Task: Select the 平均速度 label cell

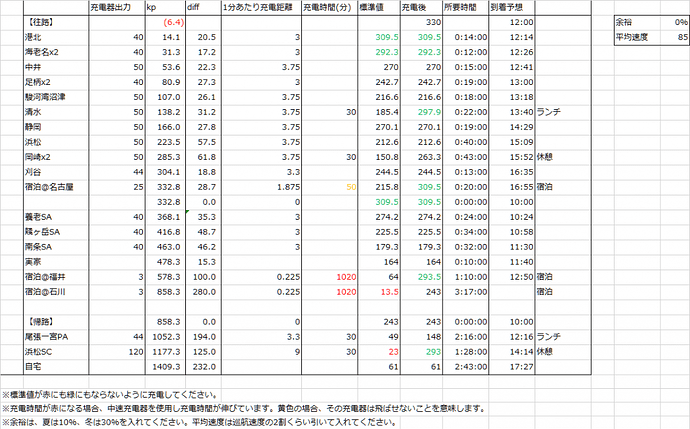Action: pyautogui.click(x=638, y=37)
